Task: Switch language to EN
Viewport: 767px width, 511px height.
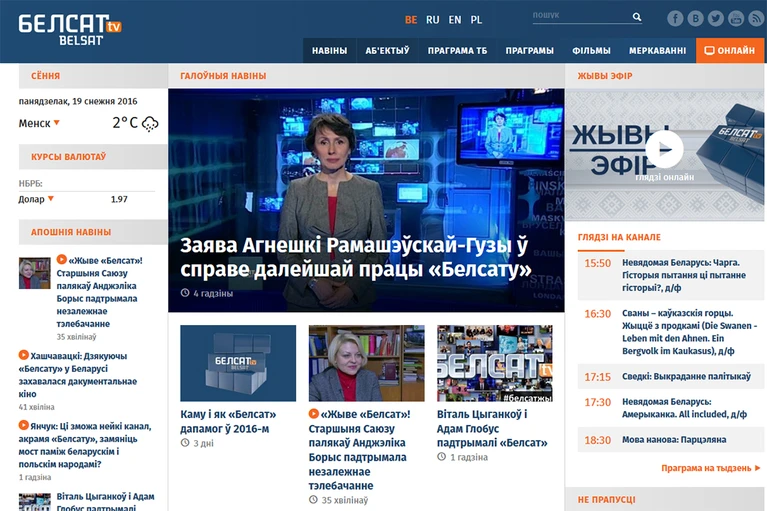Action: [455, 20]
